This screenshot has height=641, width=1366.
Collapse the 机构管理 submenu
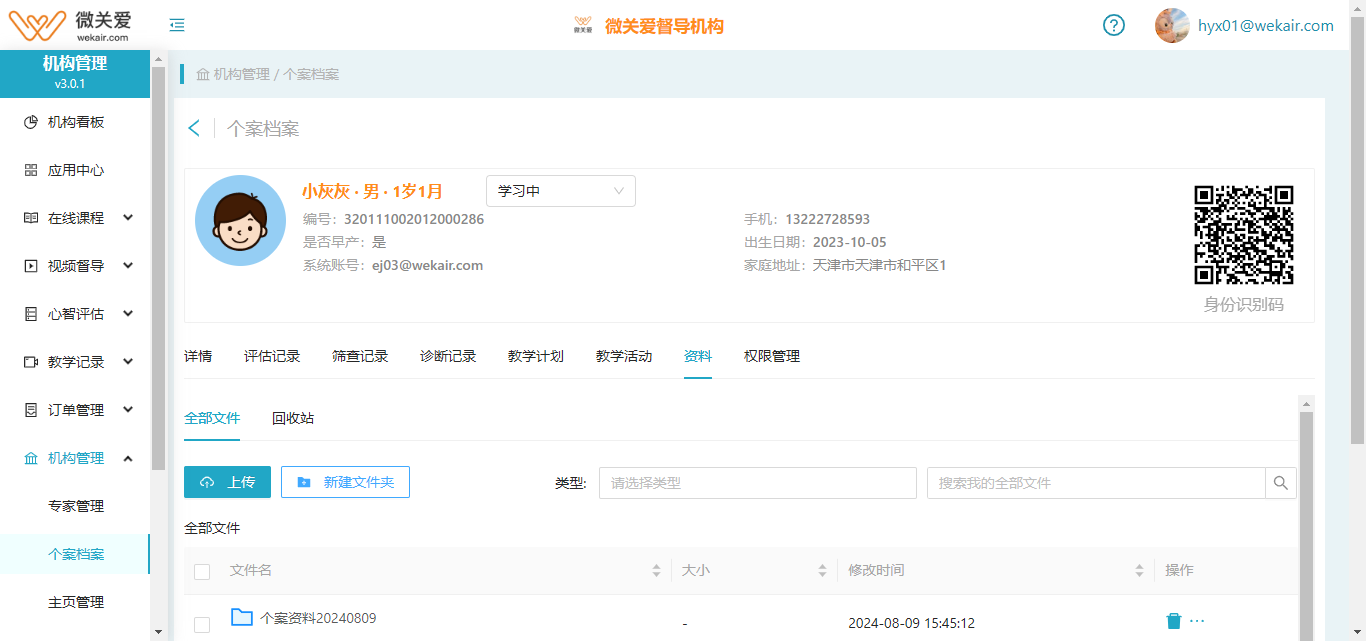128,458
